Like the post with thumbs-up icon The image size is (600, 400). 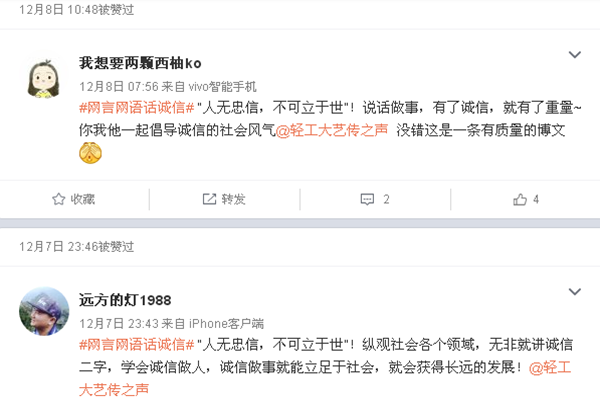point(520,199)
